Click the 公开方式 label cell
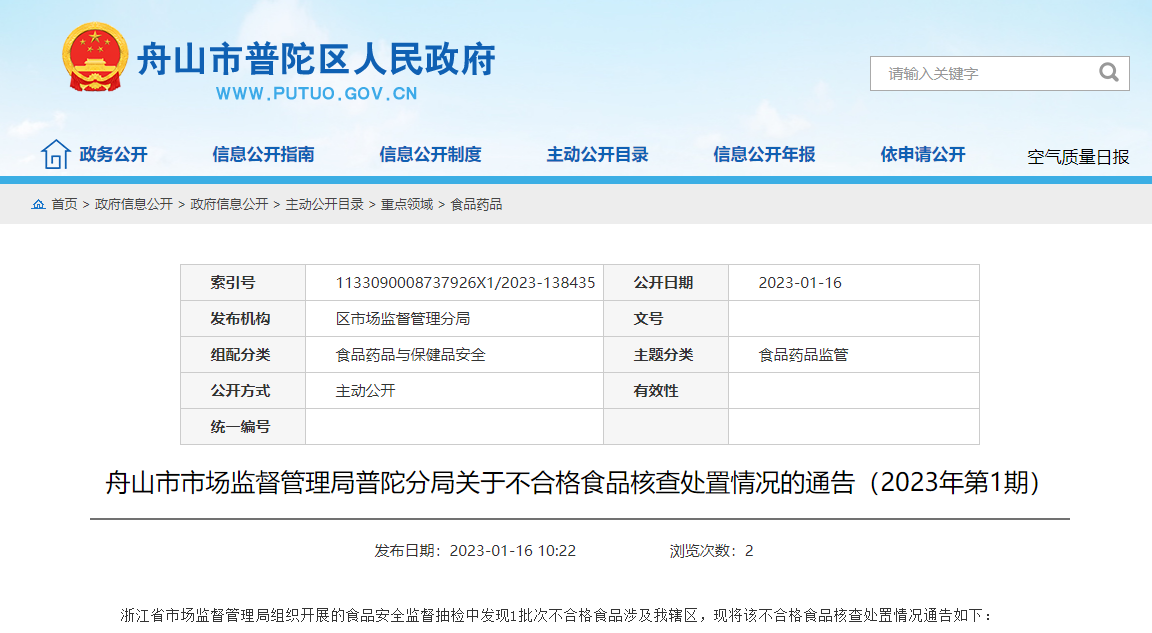Screen dimensions: 1152x633 click(x=243, y=391)
